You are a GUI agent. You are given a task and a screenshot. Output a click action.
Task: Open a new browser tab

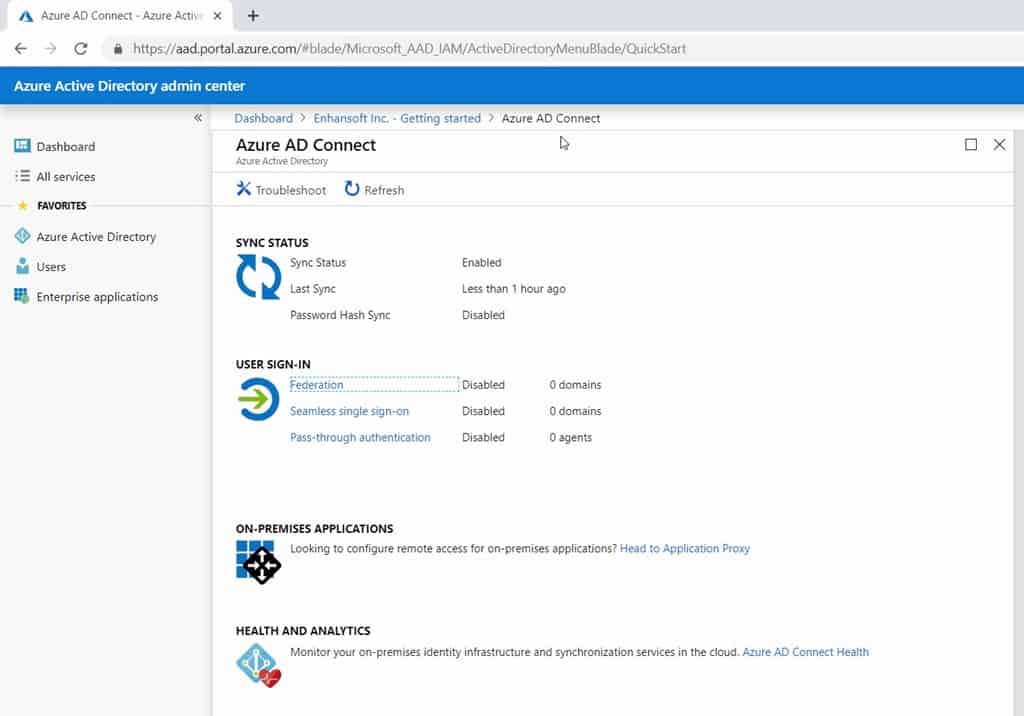[250, 15]
